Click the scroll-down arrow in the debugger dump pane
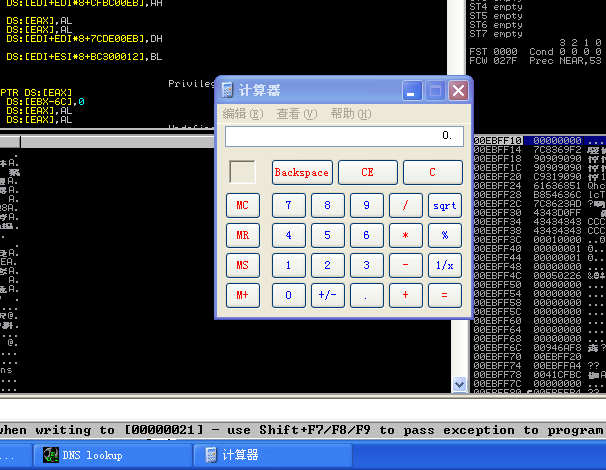 coord(459,385)
